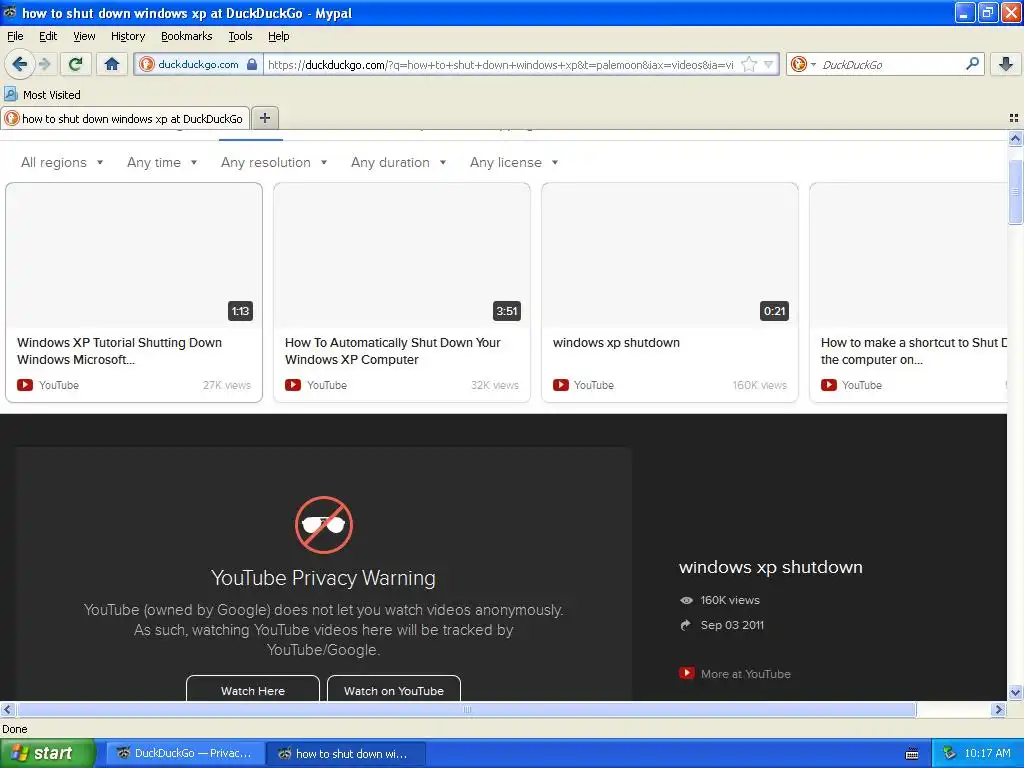
Task: Open the History menu
Action: tap(127, 36)
